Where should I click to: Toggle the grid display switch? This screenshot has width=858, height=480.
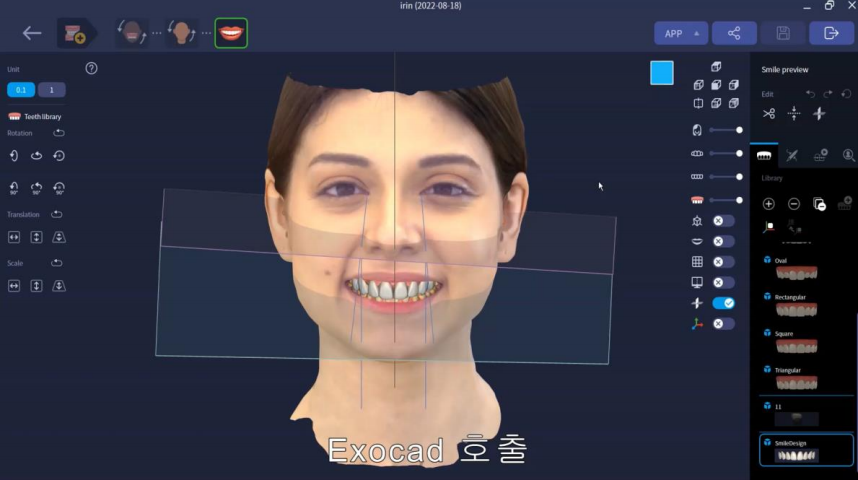(723, 262)
